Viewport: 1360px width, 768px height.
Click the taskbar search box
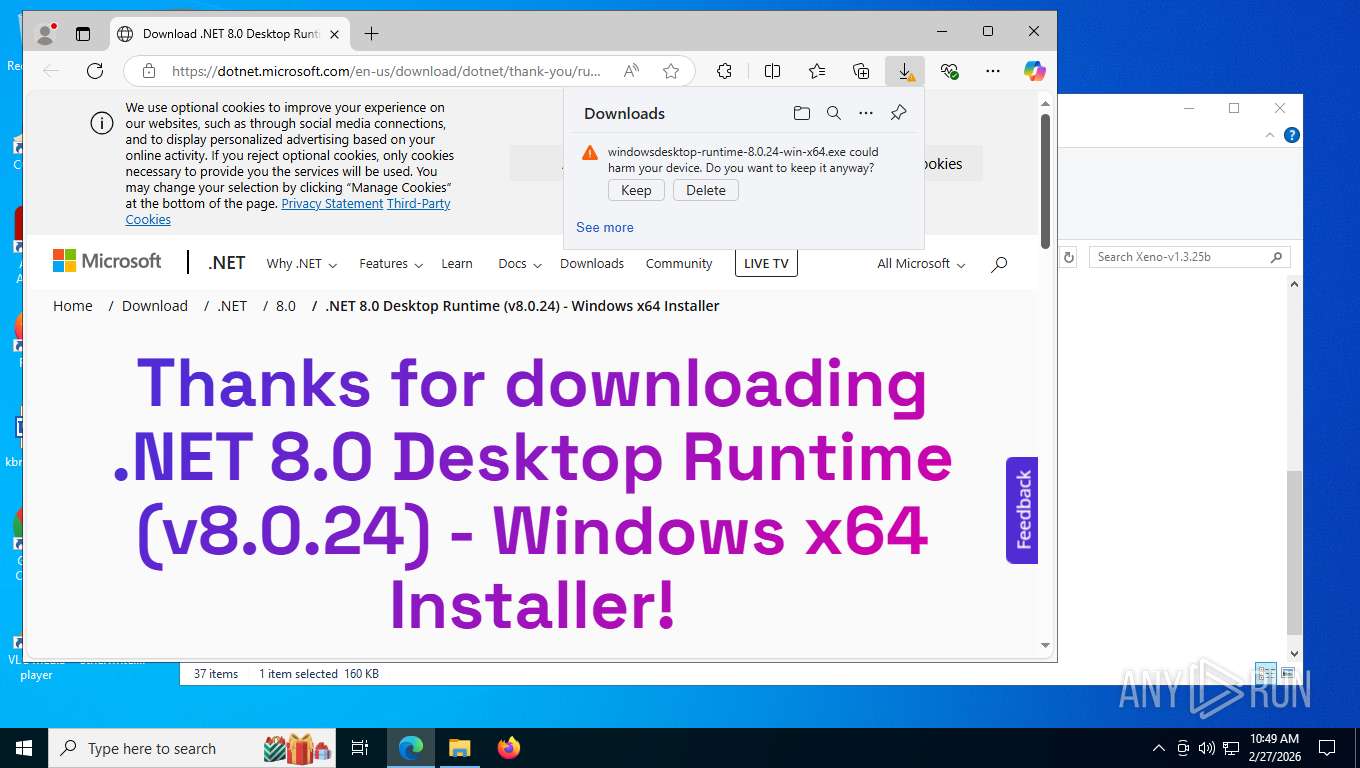coord(194,748)
